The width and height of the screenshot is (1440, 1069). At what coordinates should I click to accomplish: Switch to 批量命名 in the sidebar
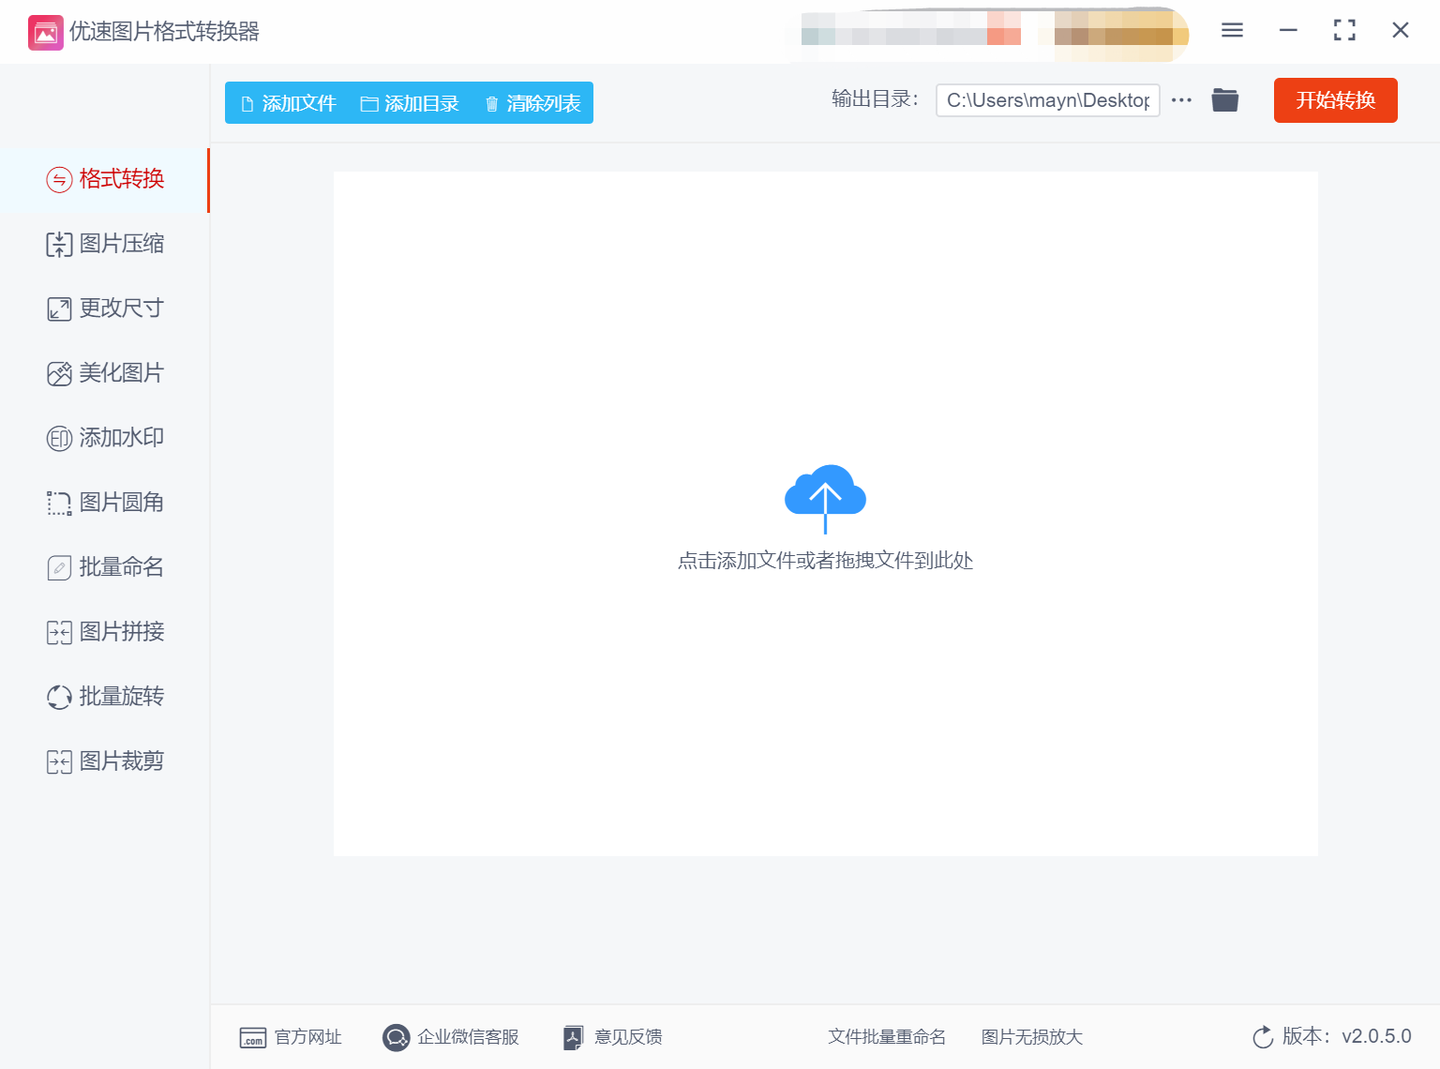pyautogui.click(x=104, y=568)
